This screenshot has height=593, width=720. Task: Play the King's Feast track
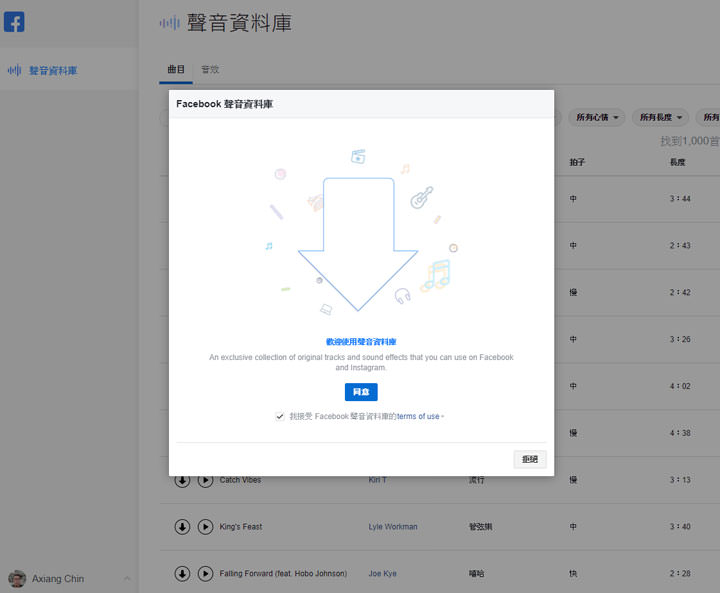click(205, 526)
